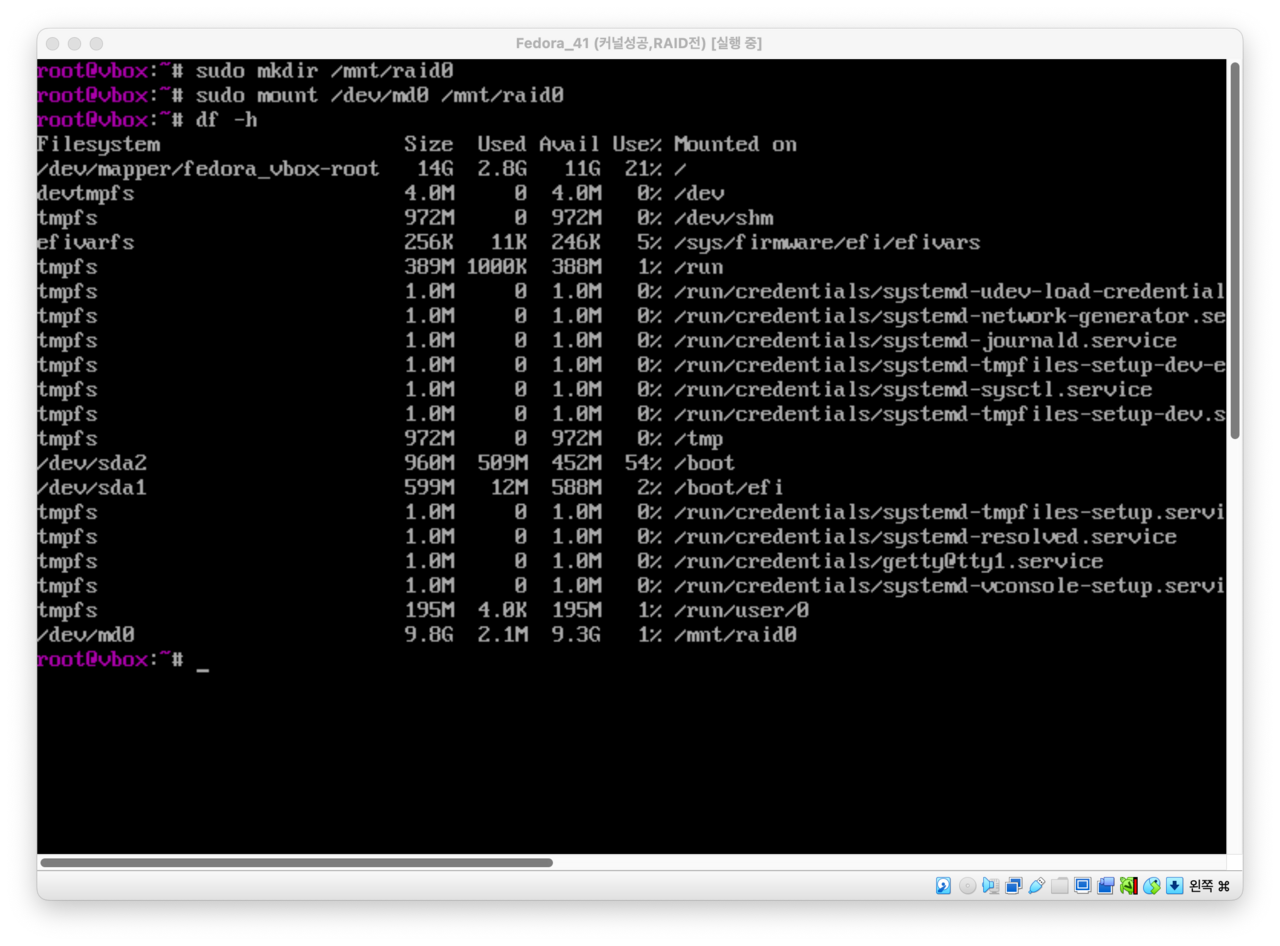Open the network adapter status icon
Viewport: 1280px width, 946px height.
pyautogui.click(x=1013, y=885)
